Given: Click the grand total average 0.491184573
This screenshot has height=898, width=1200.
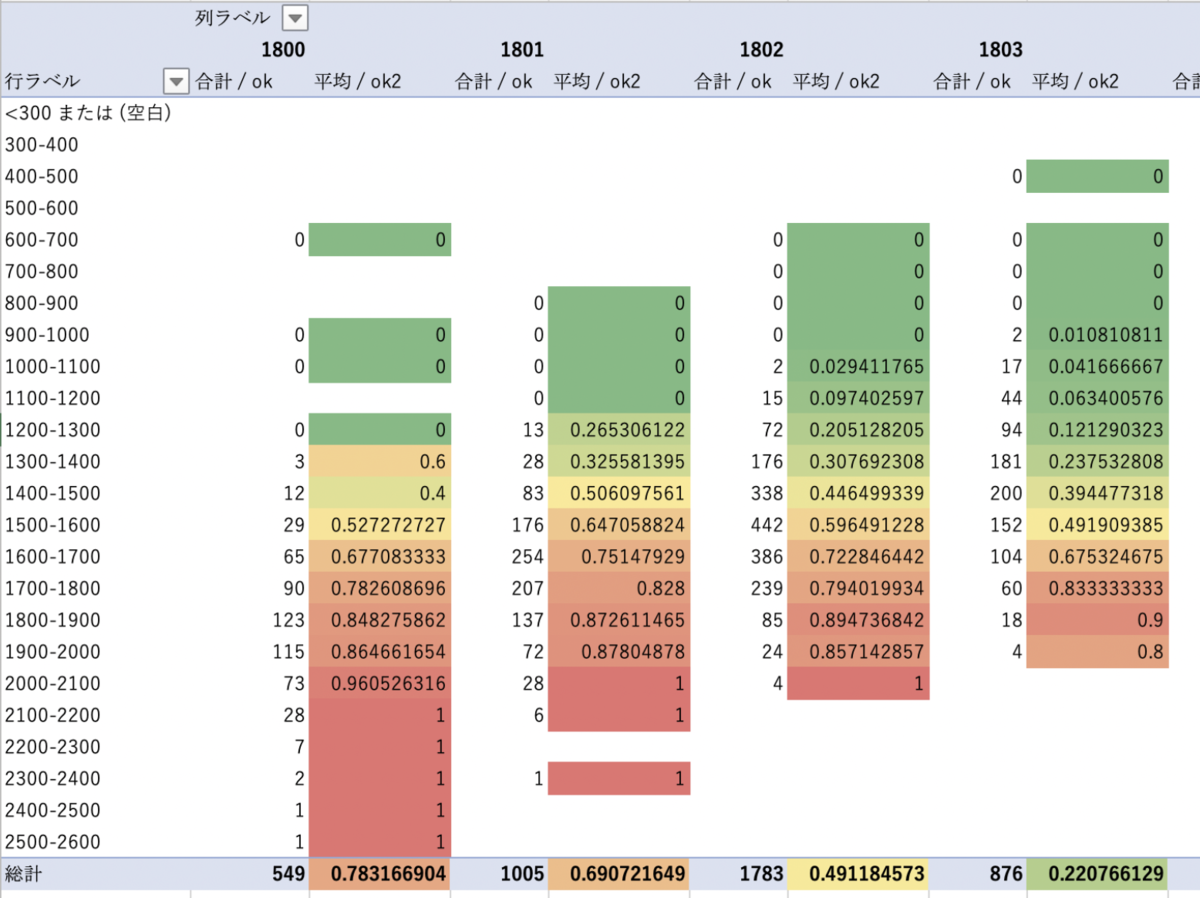Looking at the screenshot, I should pos(859,874).
